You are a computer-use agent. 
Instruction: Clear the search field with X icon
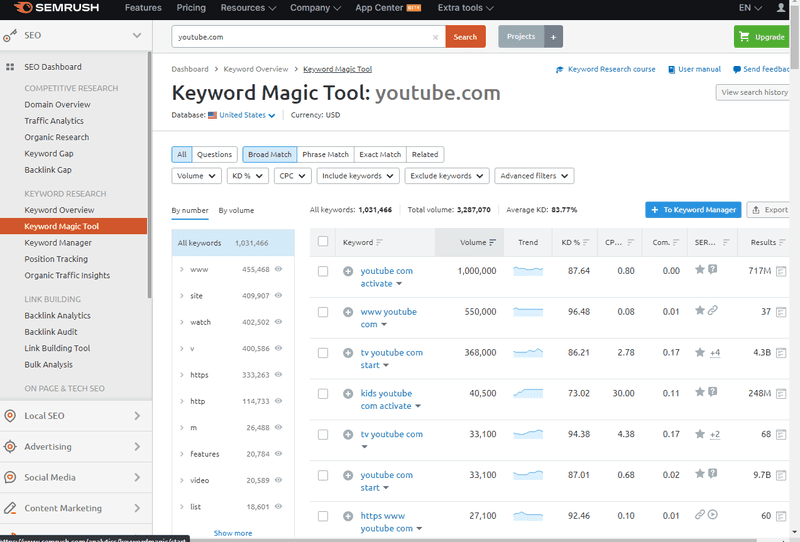pyautogui.click(x=435, y=37)
